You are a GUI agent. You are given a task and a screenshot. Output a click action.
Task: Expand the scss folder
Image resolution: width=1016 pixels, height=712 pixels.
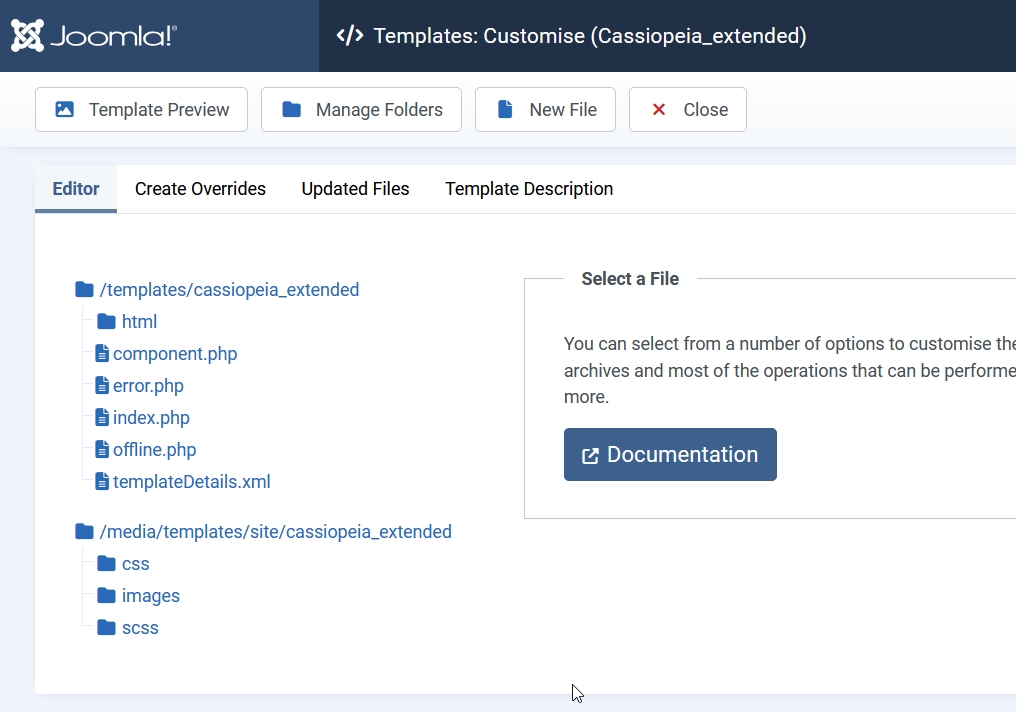coord(140,628)
